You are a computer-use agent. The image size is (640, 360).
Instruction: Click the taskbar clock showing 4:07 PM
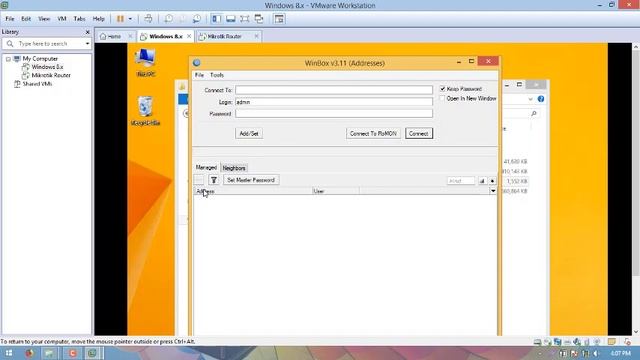(621, 353)
